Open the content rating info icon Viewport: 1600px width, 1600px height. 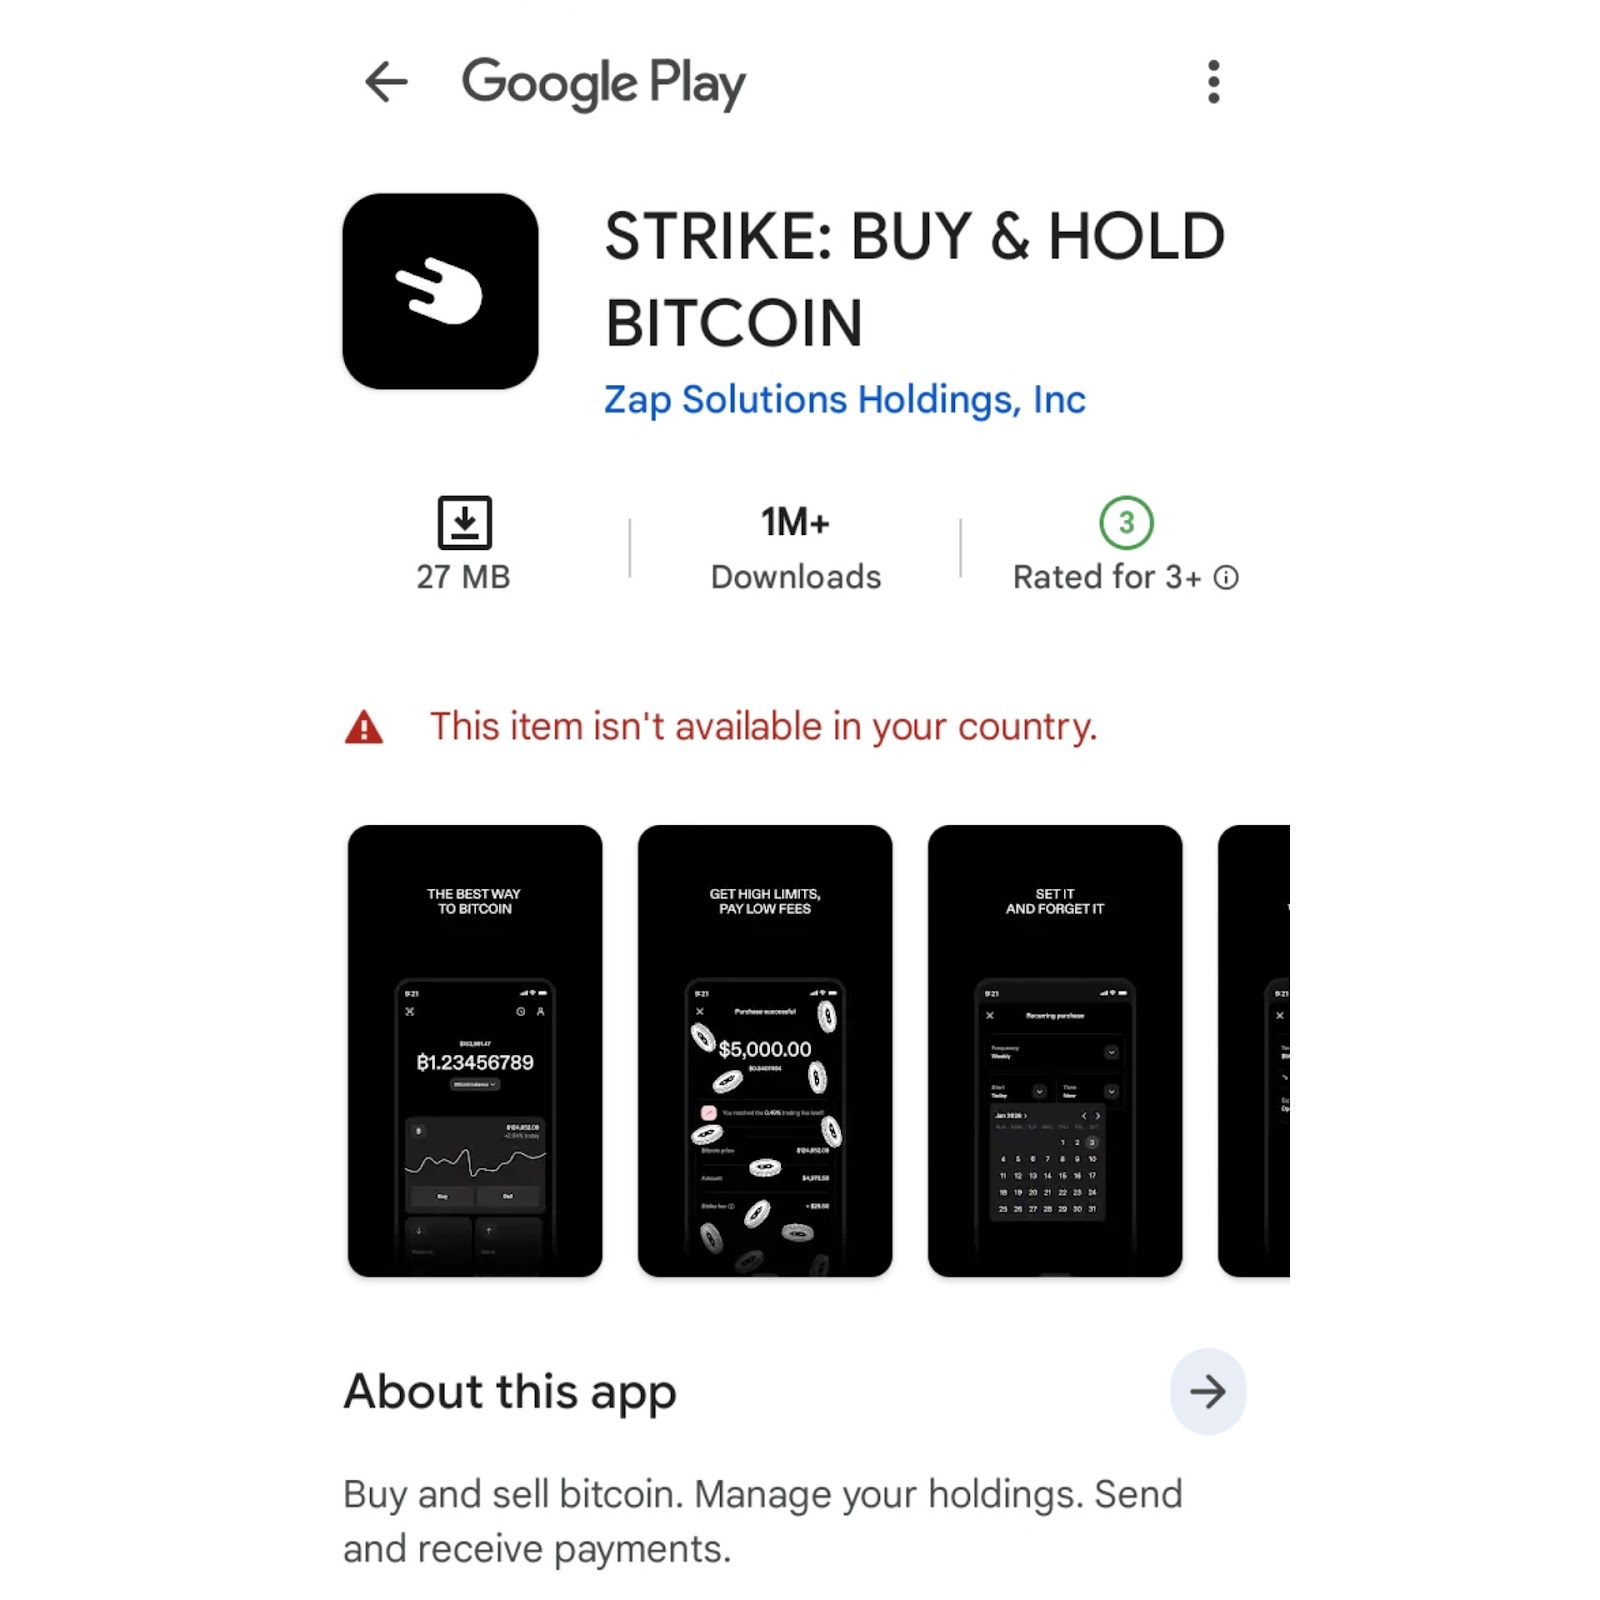pos(1226,577)
